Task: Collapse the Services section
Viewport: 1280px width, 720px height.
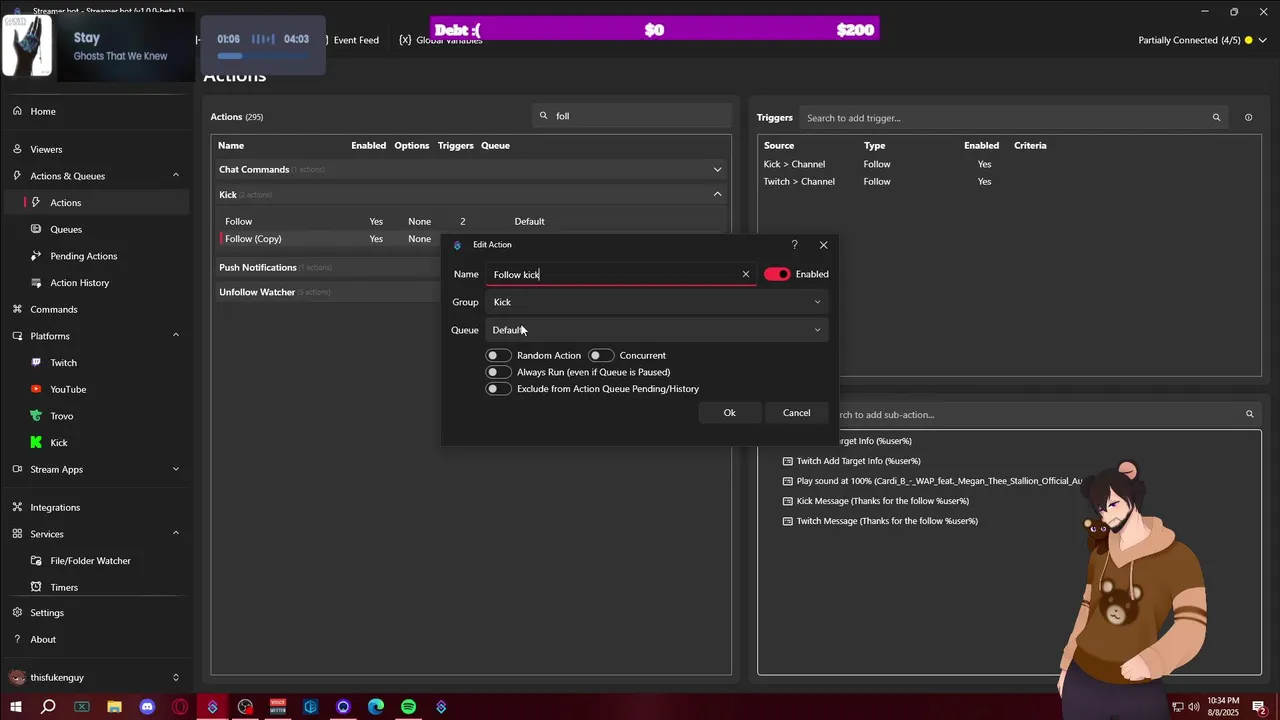Action: (x=176, y=534)
